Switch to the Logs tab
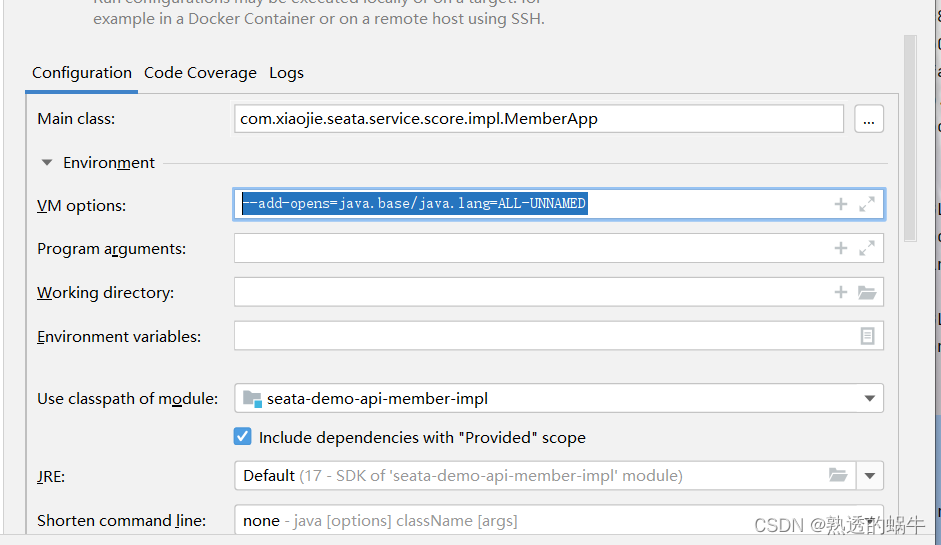 [x=286, y=73]
